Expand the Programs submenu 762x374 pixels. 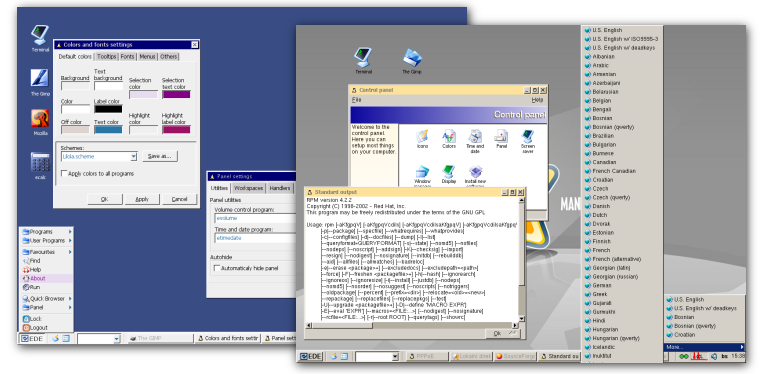coord(47,232)
